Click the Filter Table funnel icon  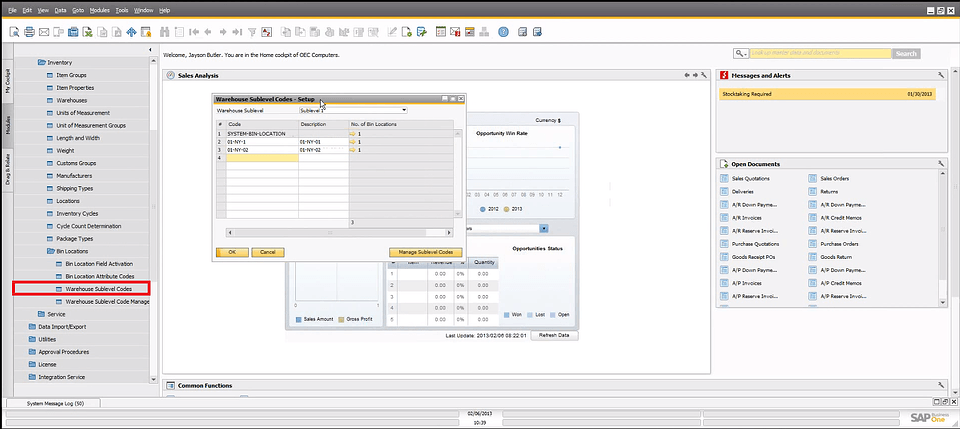252,32
